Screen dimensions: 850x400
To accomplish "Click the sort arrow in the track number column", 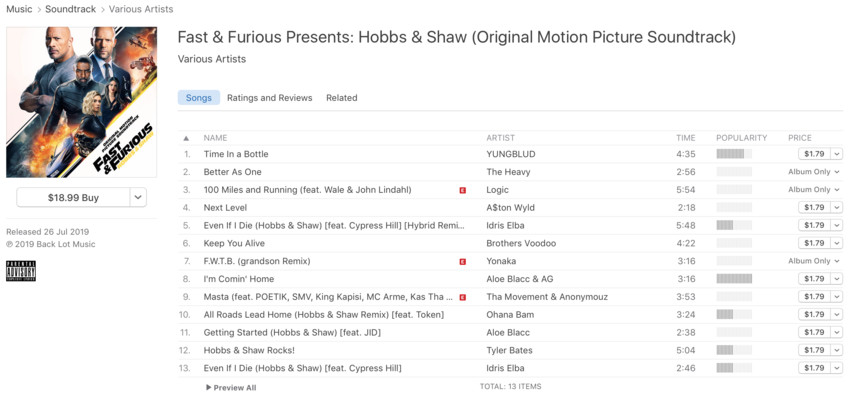I will point(186,138).
